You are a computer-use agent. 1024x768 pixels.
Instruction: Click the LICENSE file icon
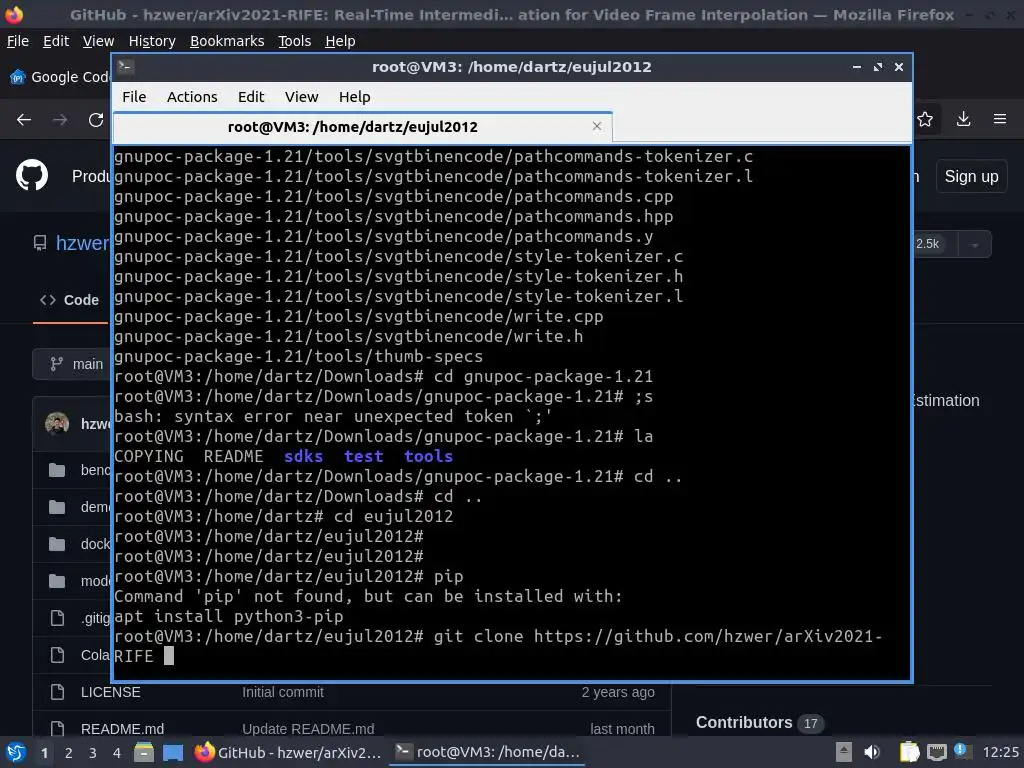57,692
